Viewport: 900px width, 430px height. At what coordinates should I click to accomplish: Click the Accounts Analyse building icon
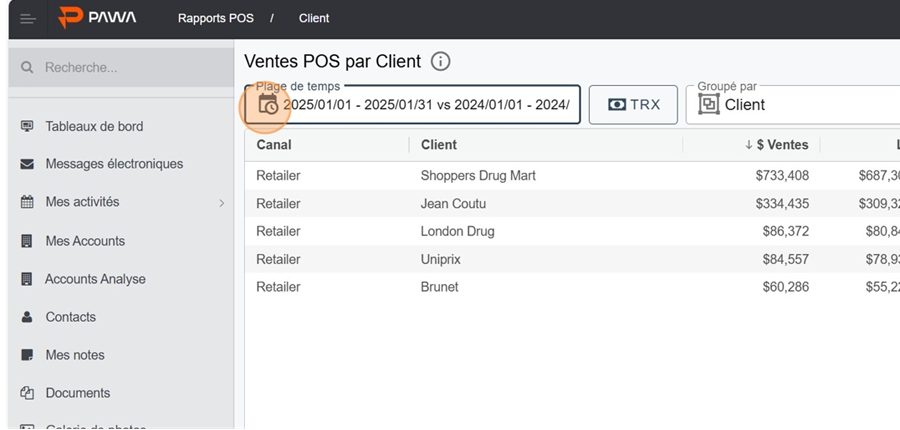point(27,279)
